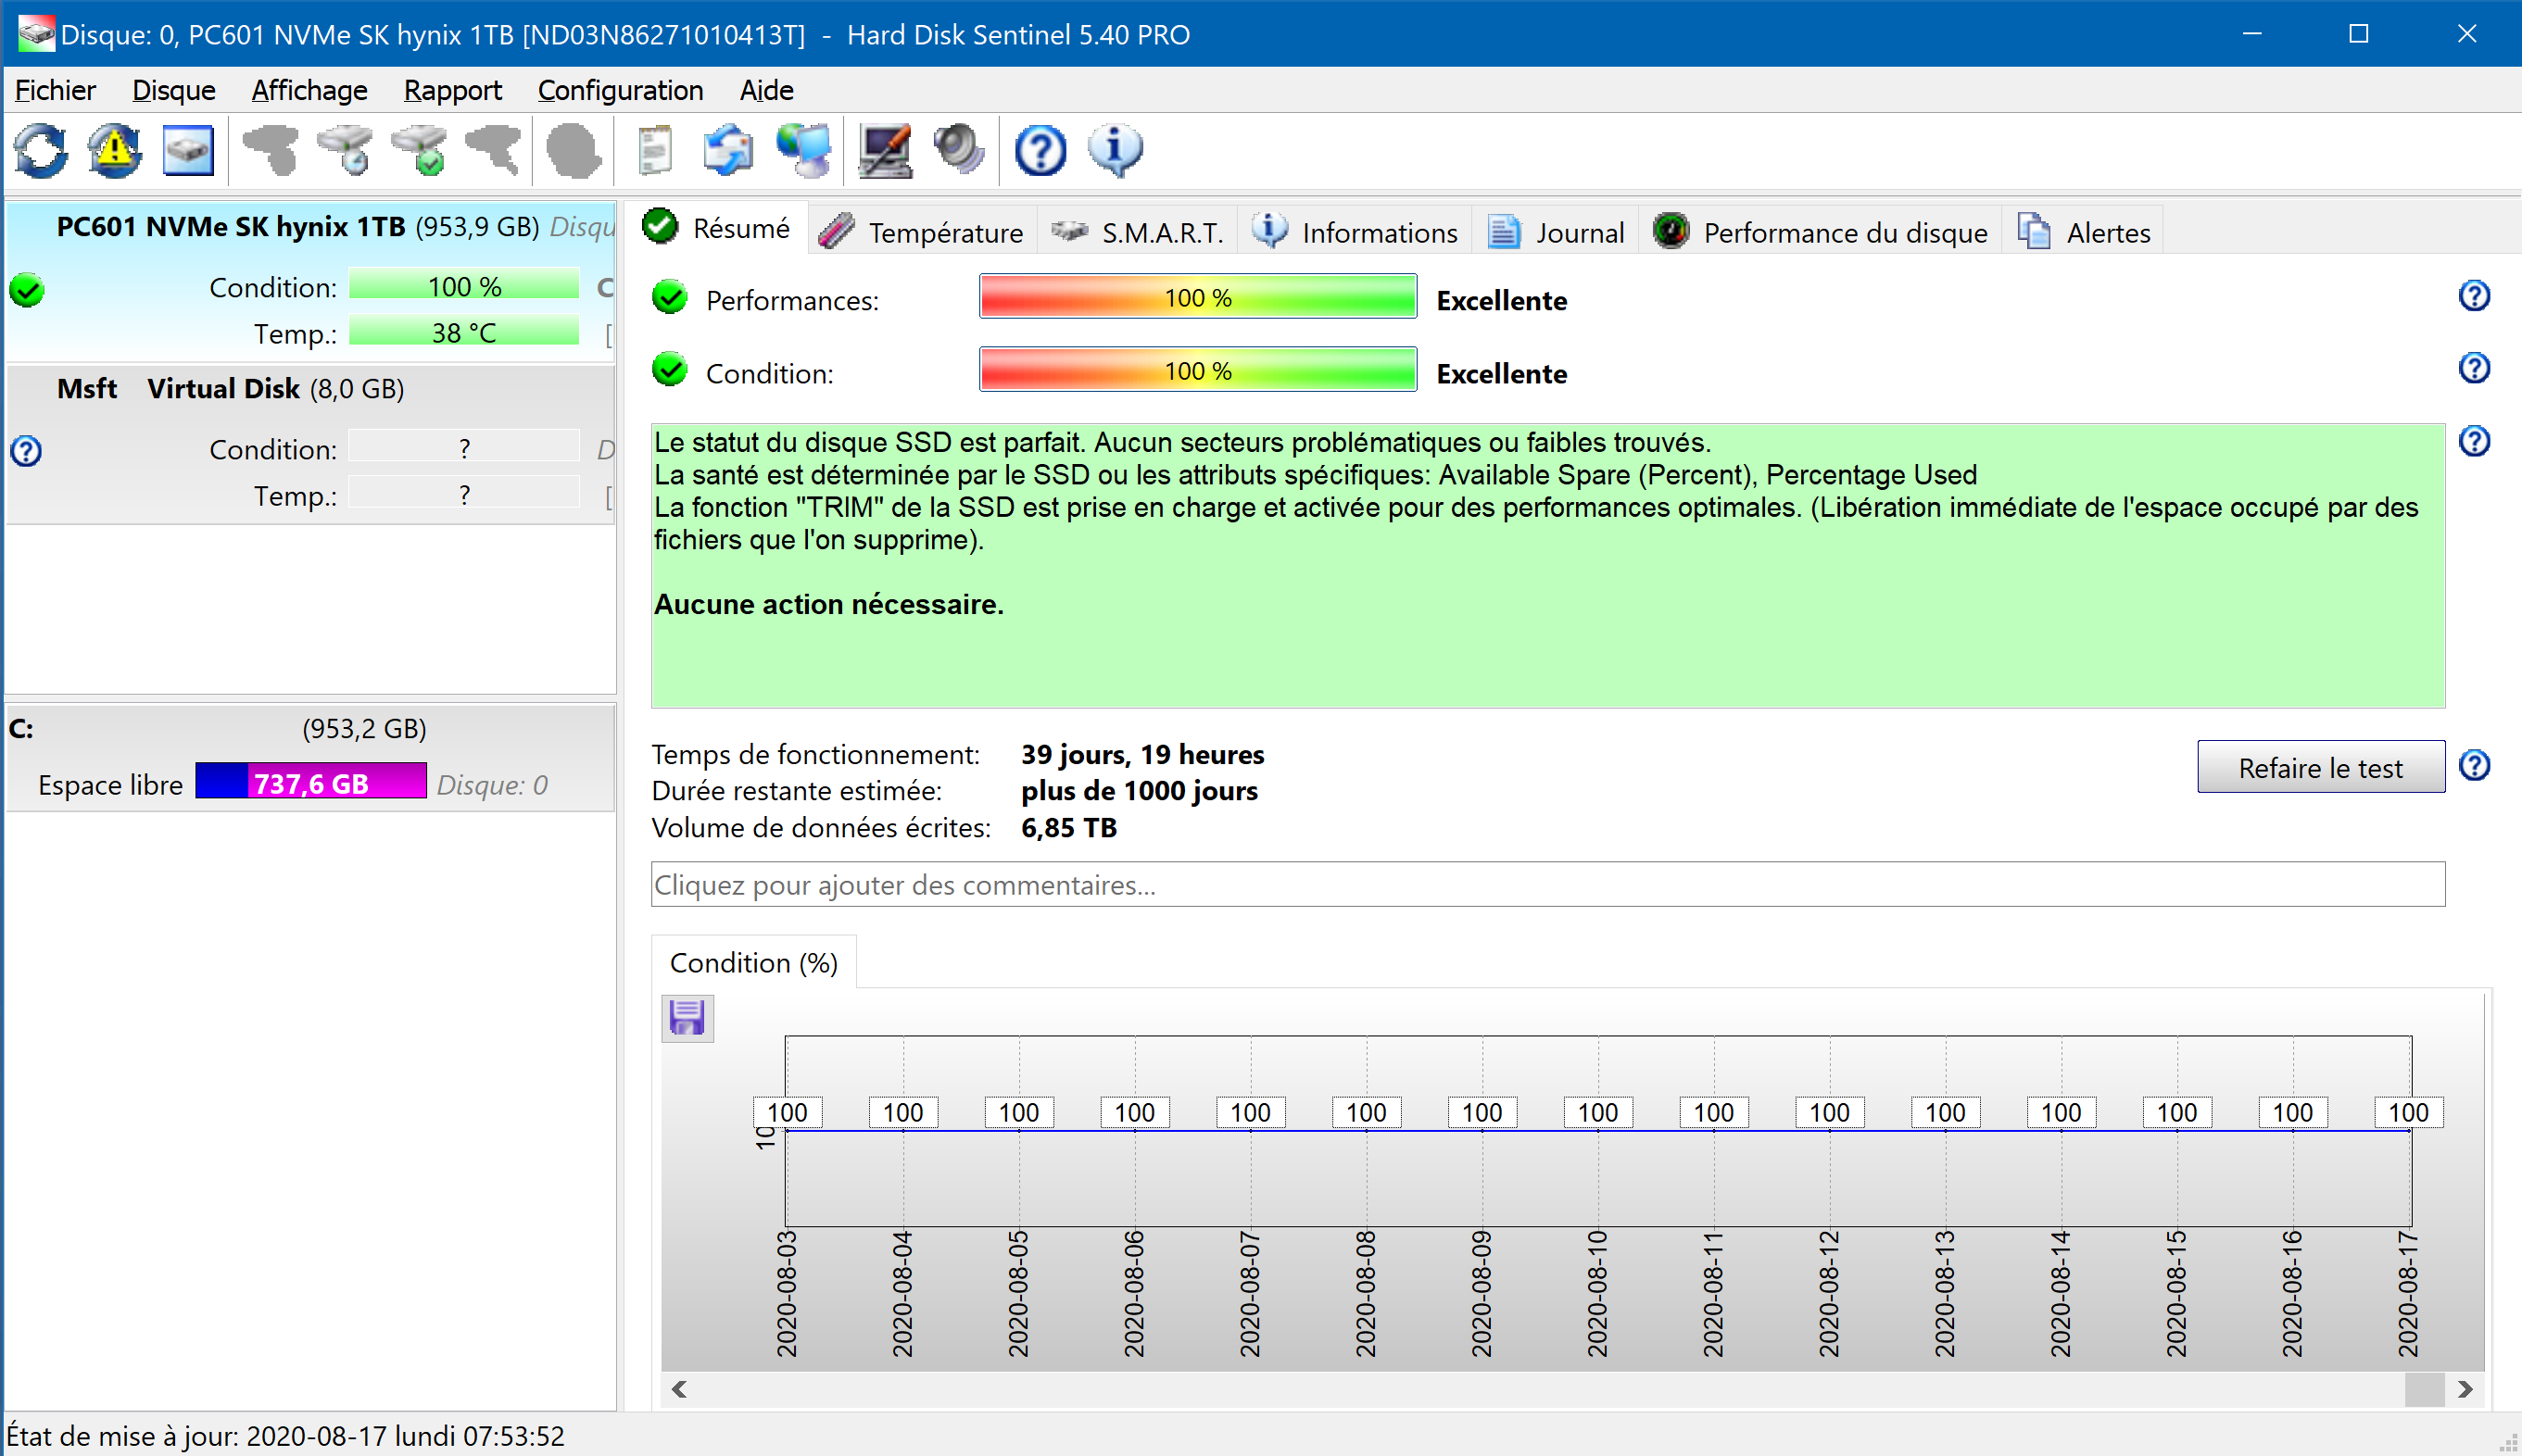
Task: Select the PC601 NVMe SK hynix 1TB disk
Action: [310, 280]
